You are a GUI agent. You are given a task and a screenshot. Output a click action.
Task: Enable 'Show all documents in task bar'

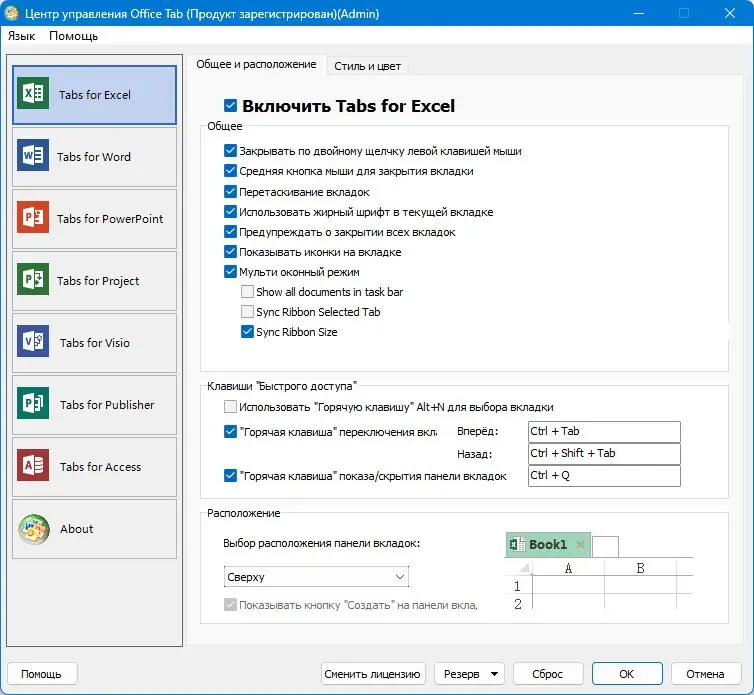pos(247,292)
